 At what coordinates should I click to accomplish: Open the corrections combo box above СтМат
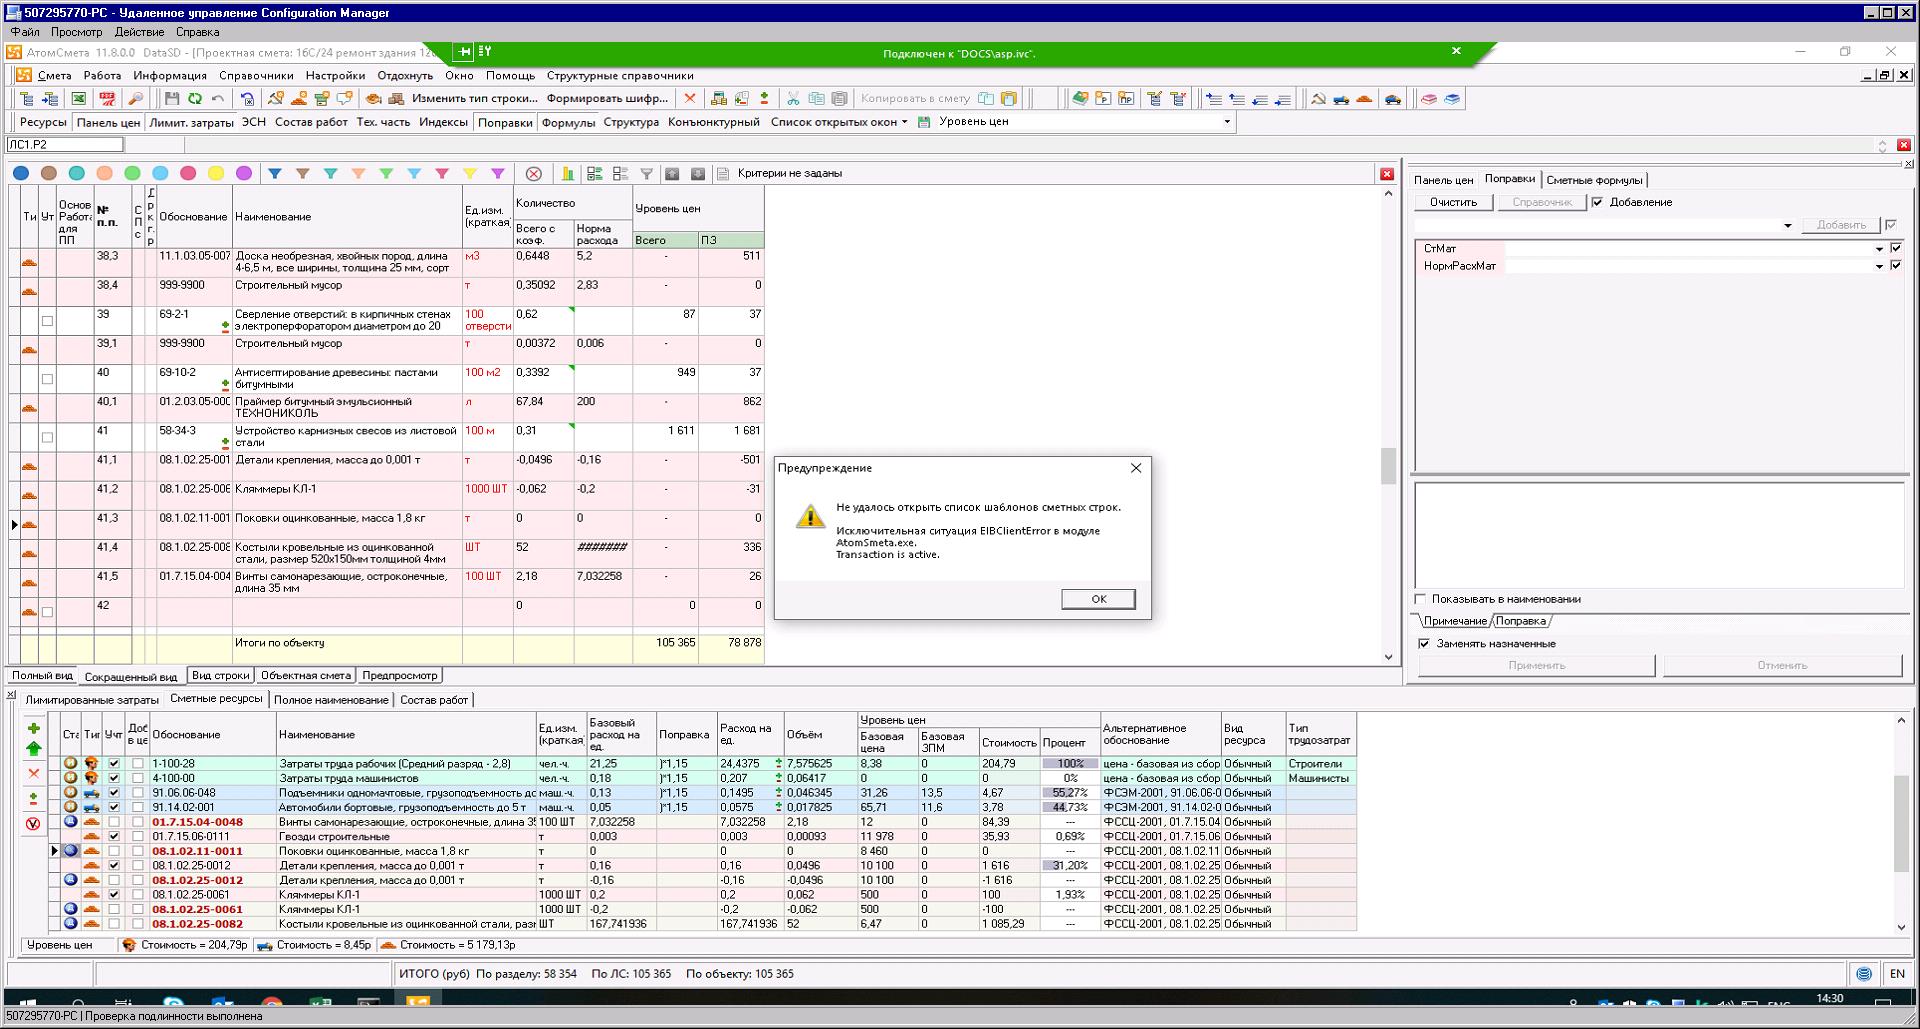click(1788, 226)
